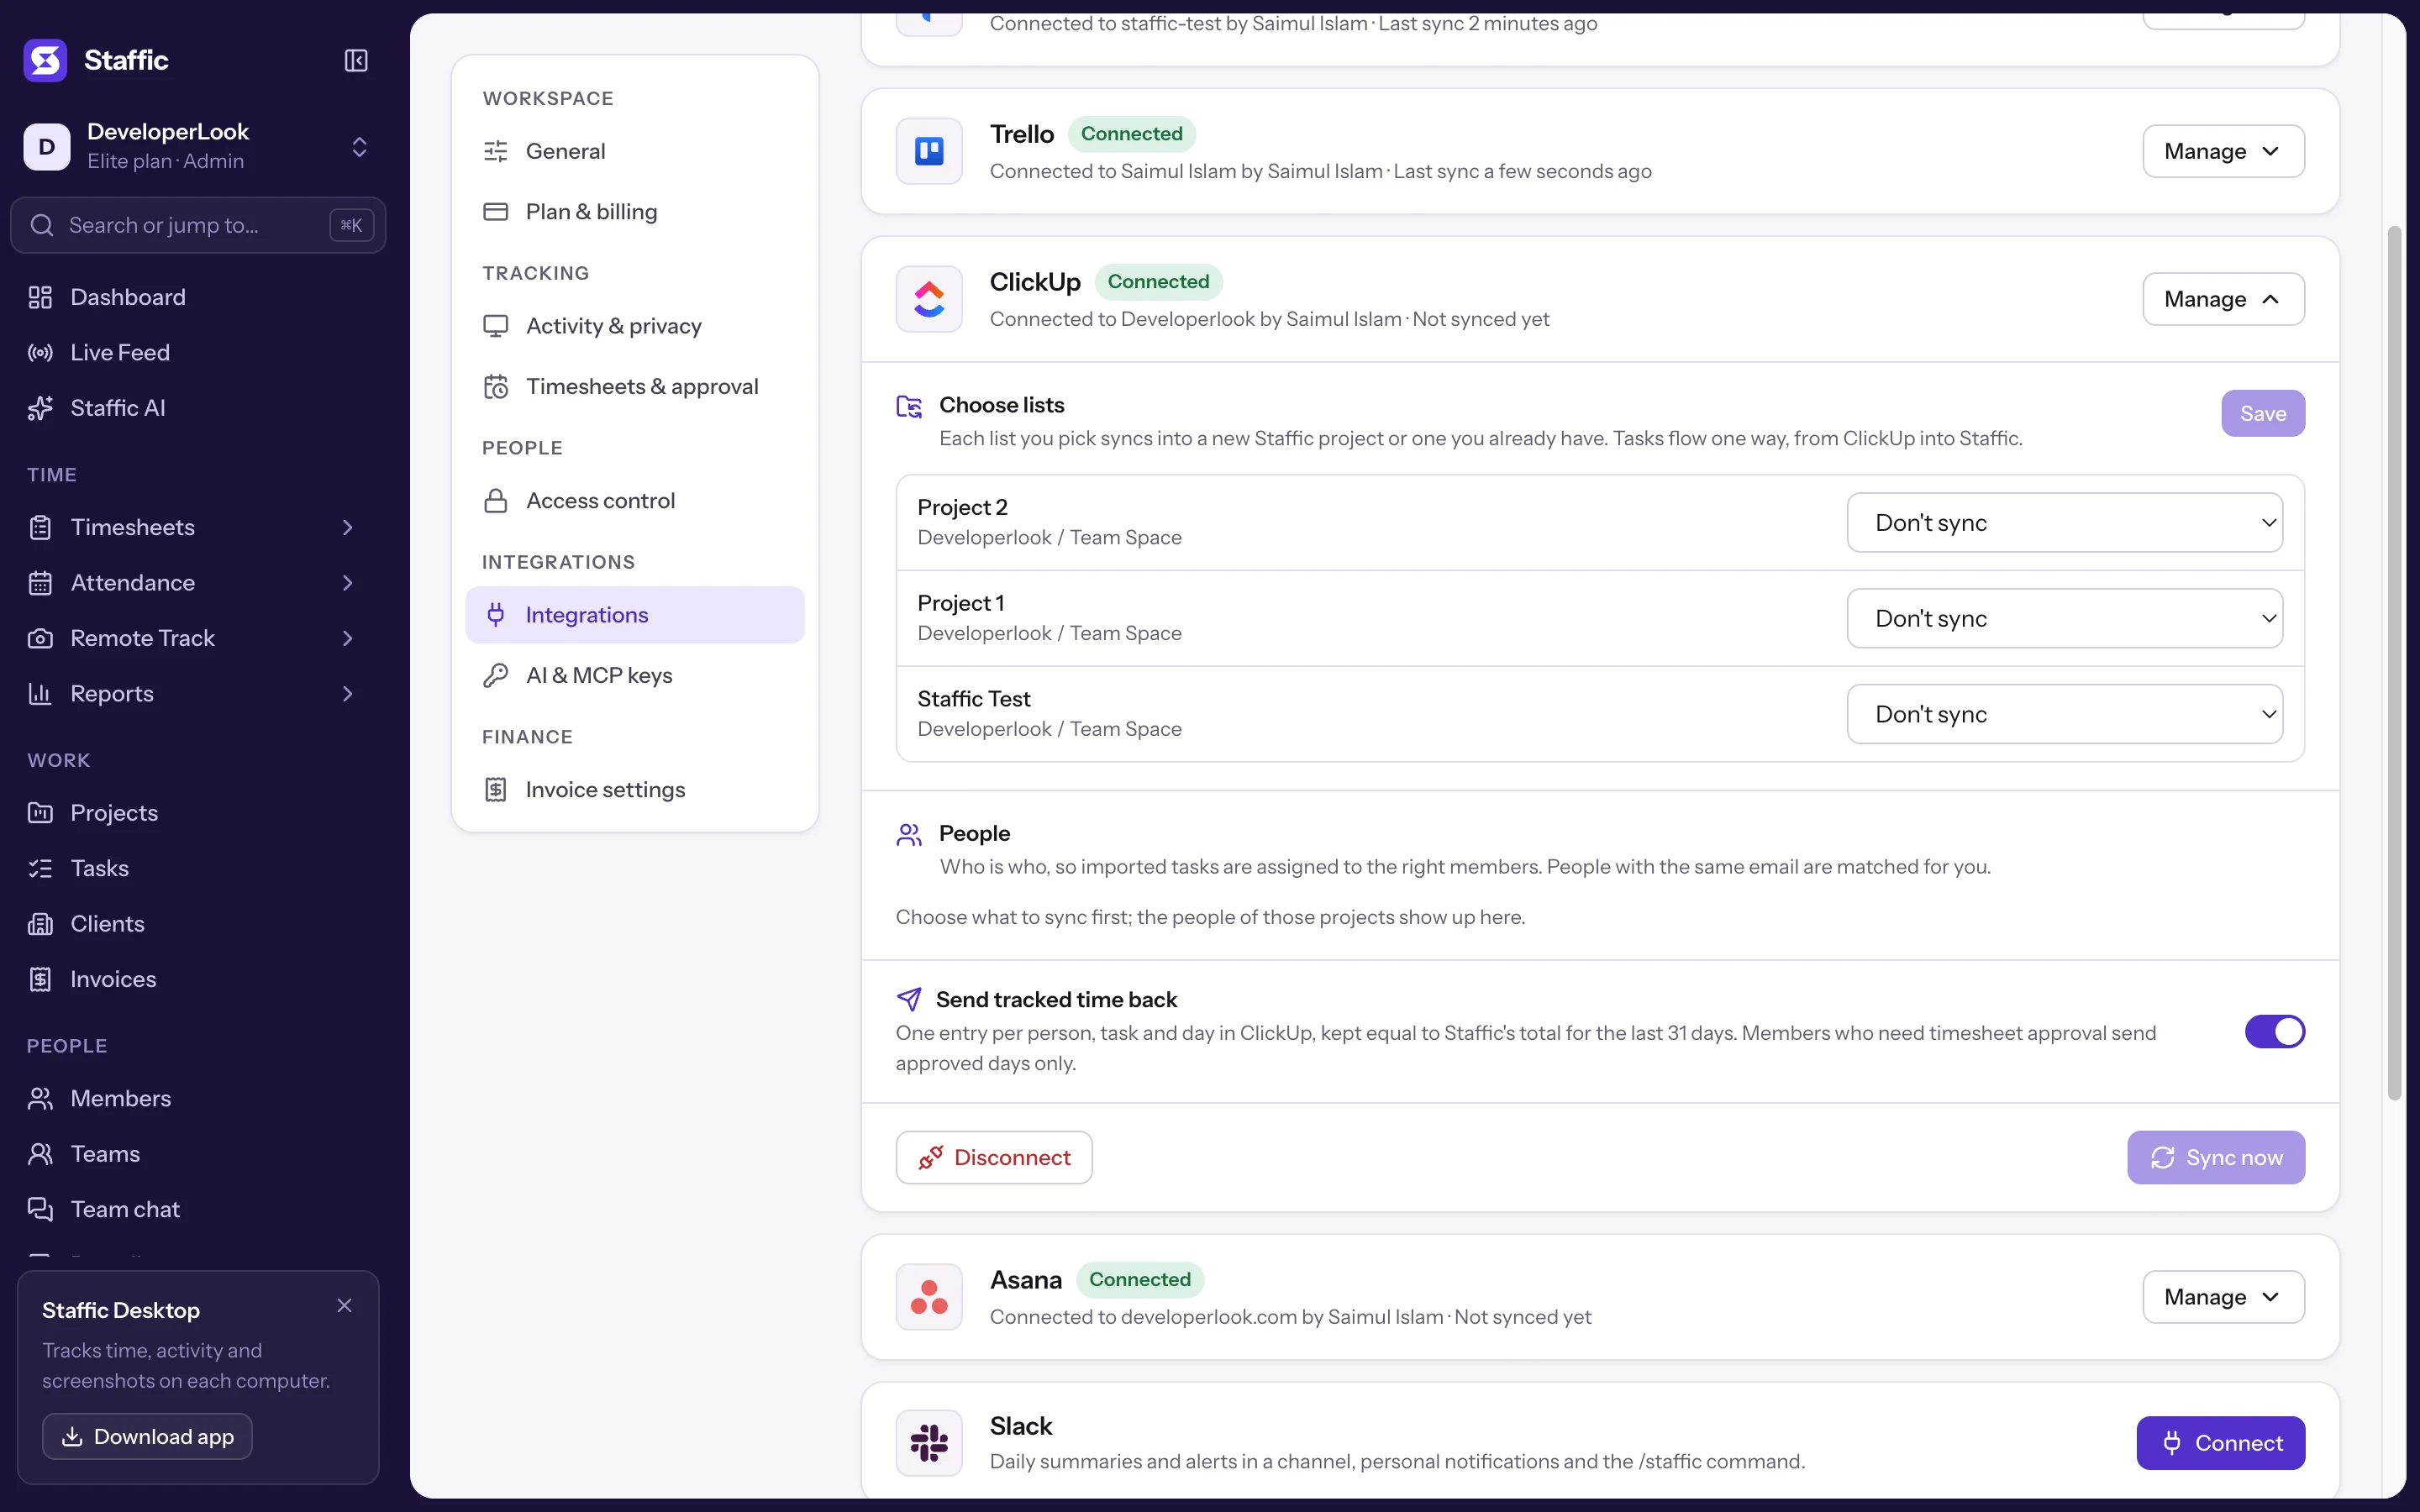Click the Asana logo icon

[929, 1297]
